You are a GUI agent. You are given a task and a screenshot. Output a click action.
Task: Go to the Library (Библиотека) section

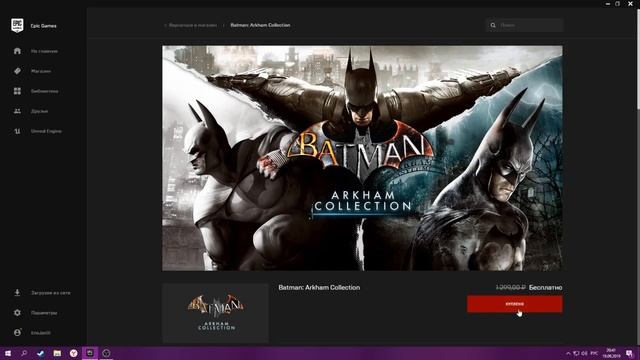pyautogui.click(x=36, y=91)
